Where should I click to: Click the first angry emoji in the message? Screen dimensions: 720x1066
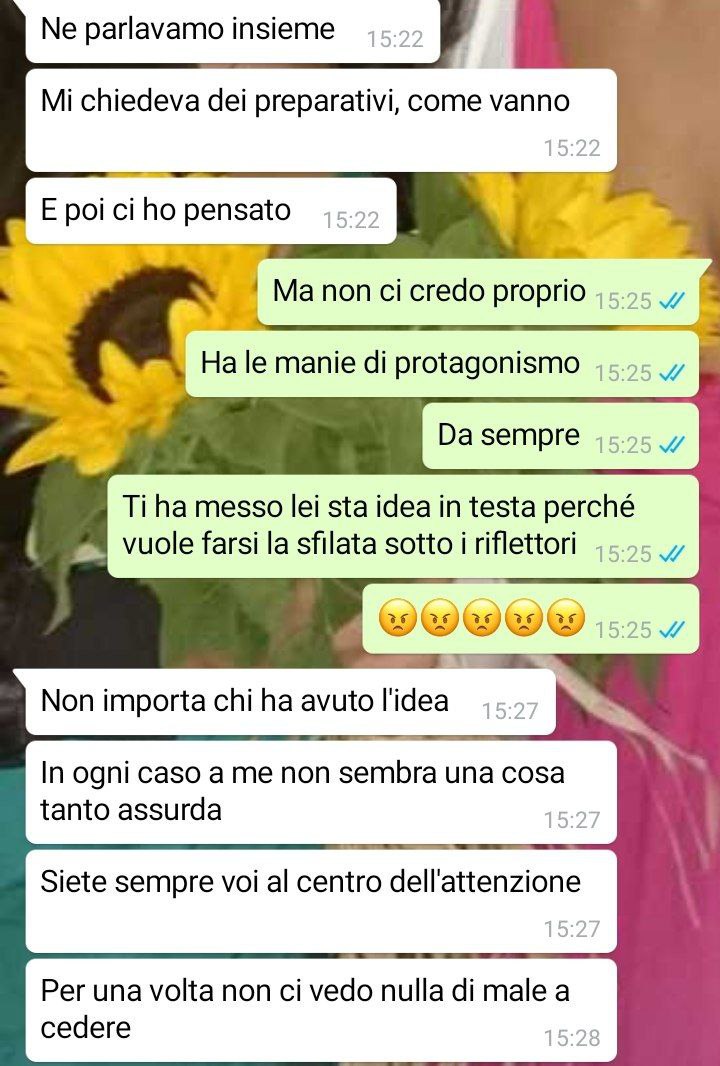pyautogui.click(x=397, y=618)
